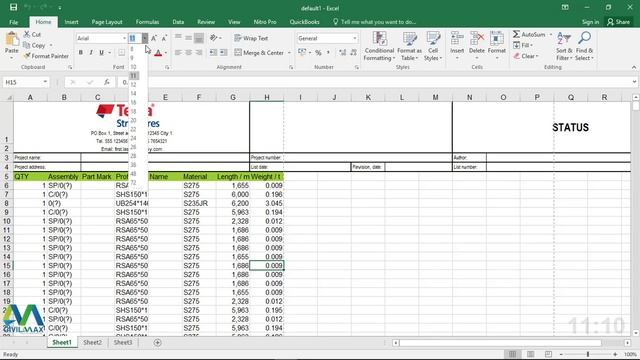Open the Fill dropdown
Viewport: 640px width, 360px height.
pyautogui.click(x=523, y=45)
